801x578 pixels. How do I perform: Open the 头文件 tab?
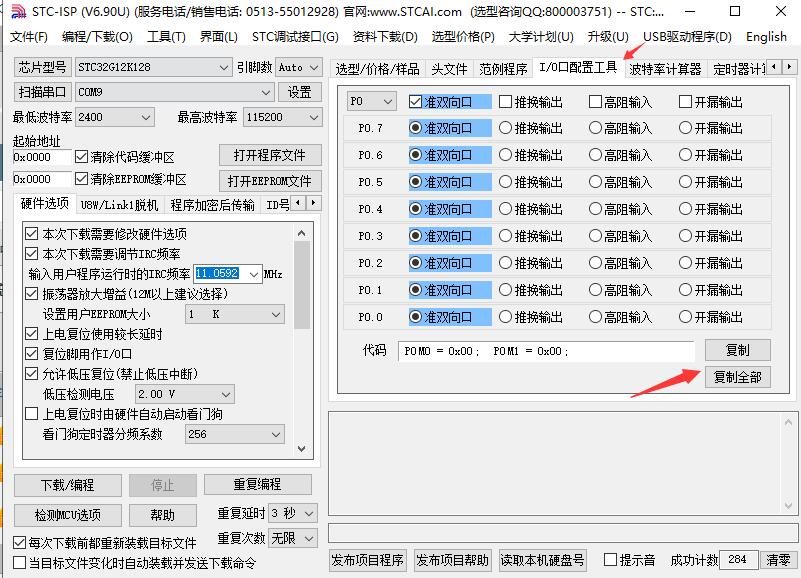coord(449,68)
